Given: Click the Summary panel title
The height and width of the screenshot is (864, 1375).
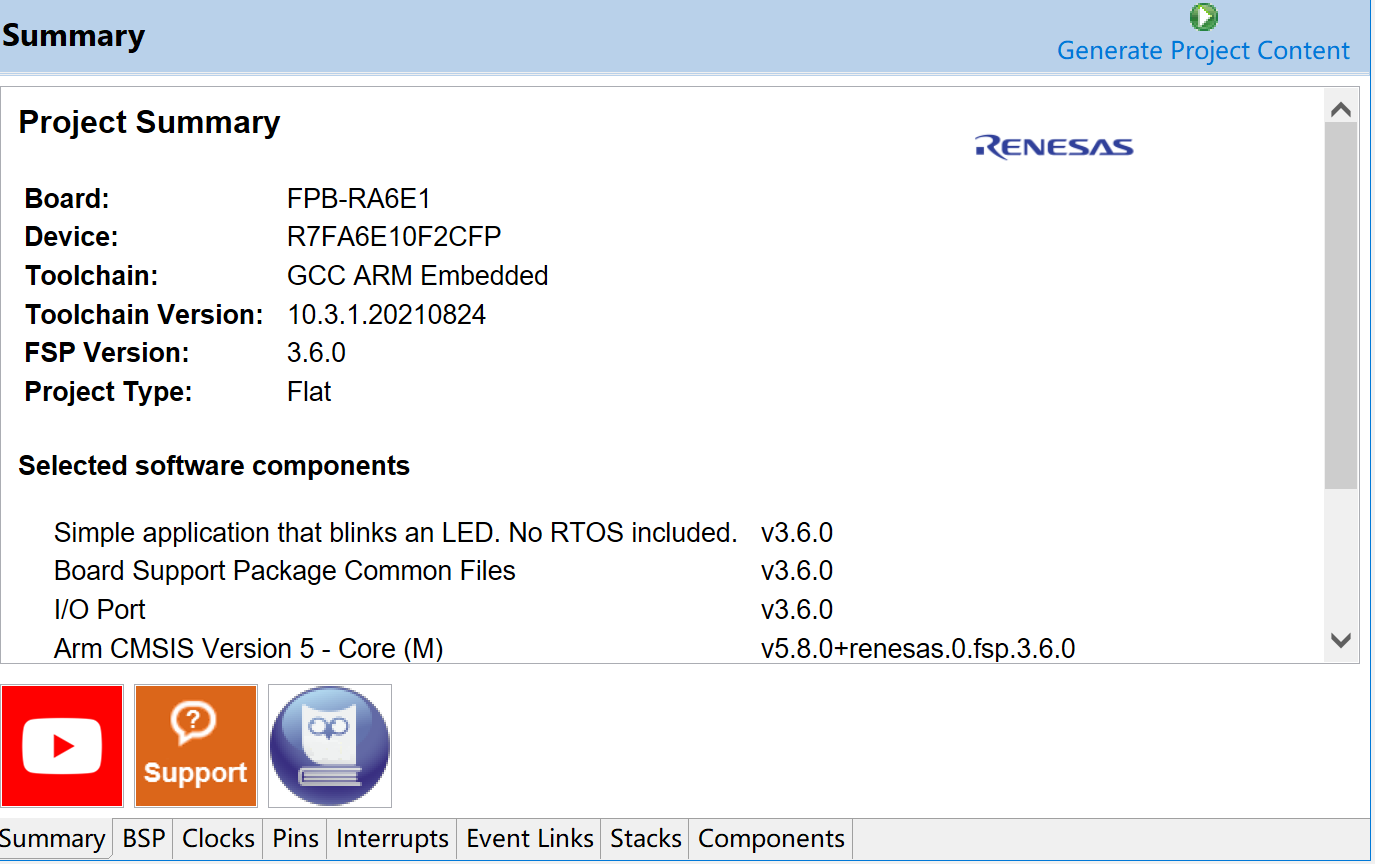Looking at the screenshot, I should tap(73, 36).
